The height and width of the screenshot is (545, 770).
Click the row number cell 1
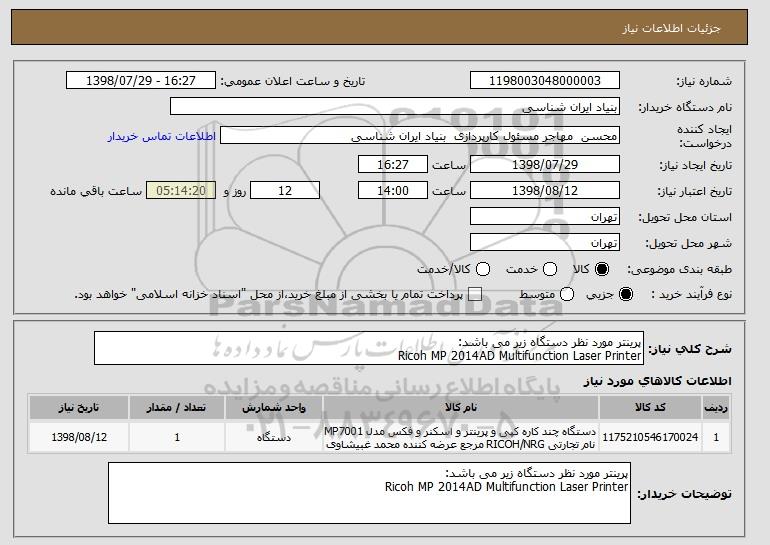pos(716,437)
